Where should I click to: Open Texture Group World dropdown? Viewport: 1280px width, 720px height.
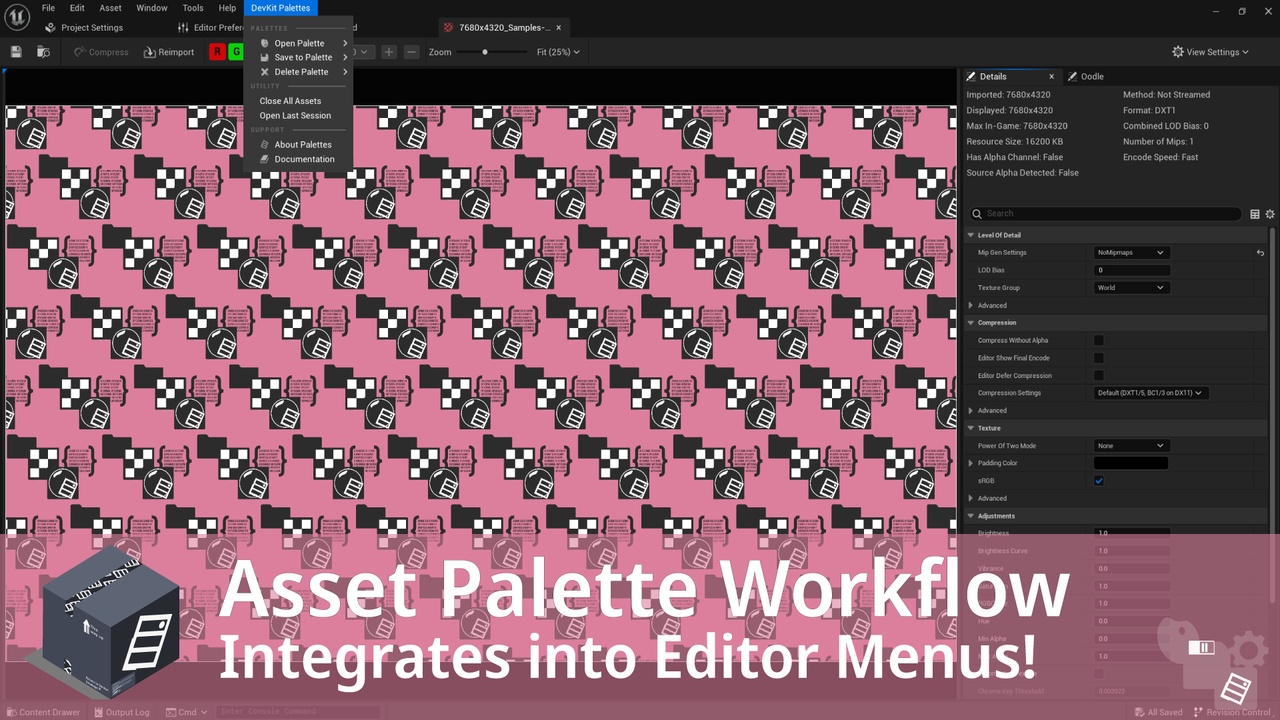[1130, 288]
